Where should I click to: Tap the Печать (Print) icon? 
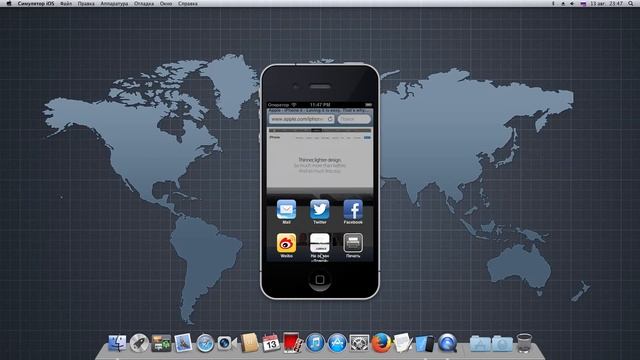353,243
